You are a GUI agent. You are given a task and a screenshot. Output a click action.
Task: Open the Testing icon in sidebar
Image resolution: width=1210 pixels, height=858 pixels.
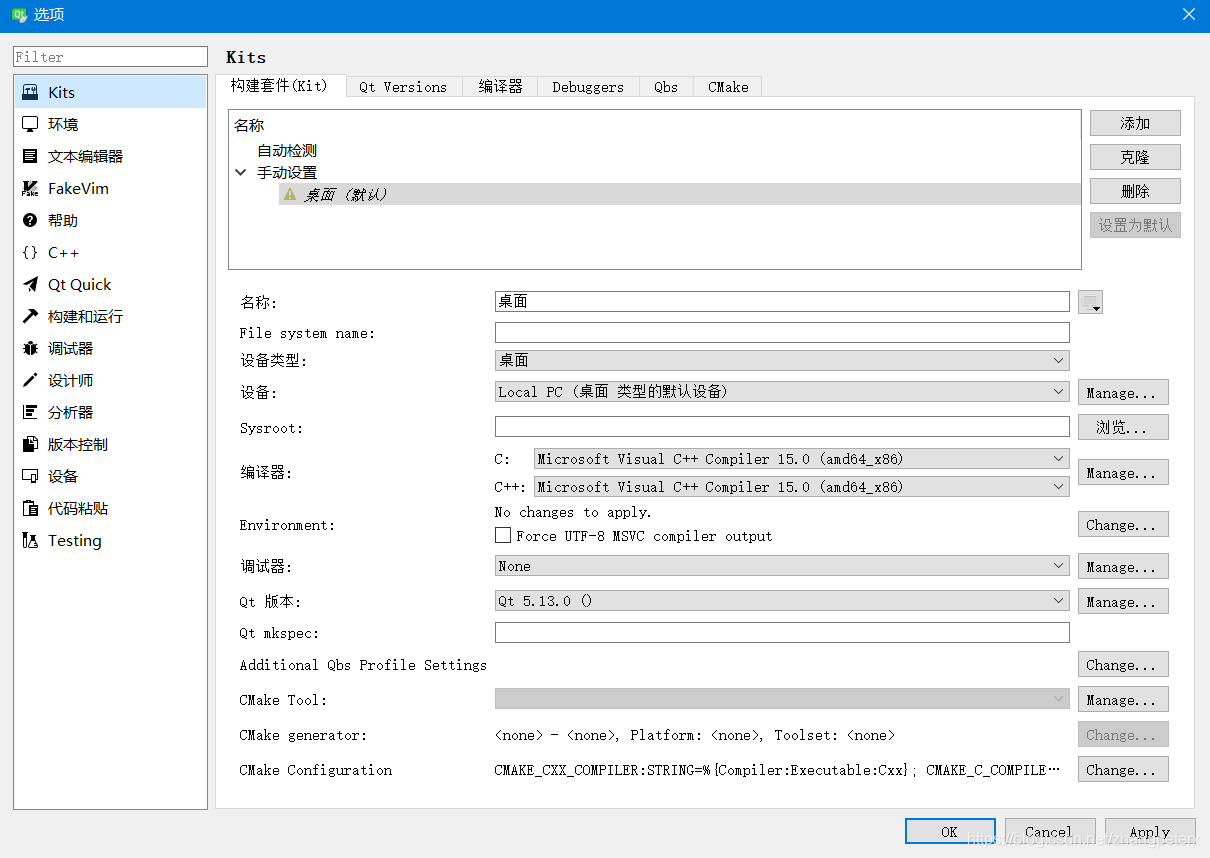tap(30, 540)
